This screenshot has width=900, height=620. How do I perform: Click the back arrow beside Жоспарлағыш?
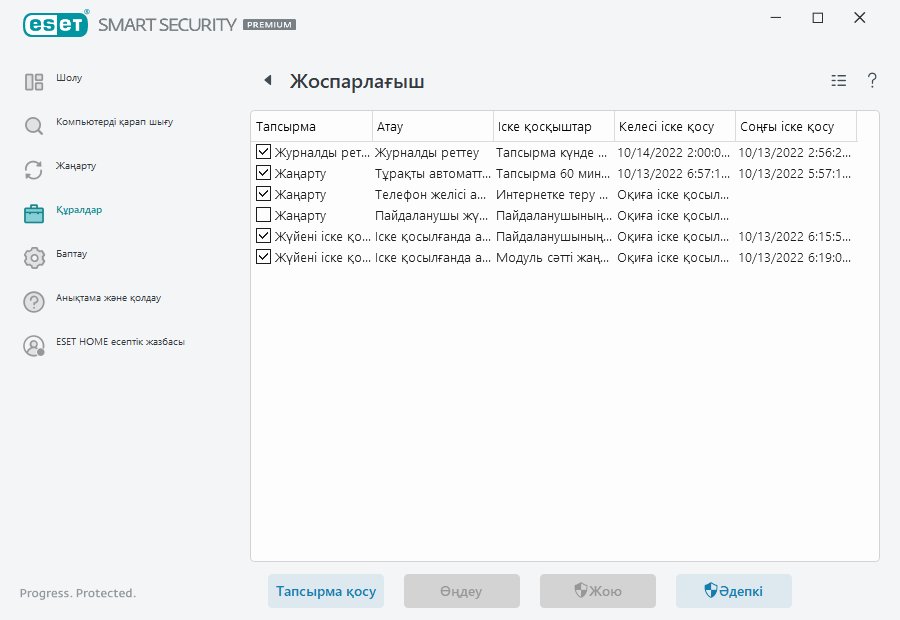pos(266,81)
